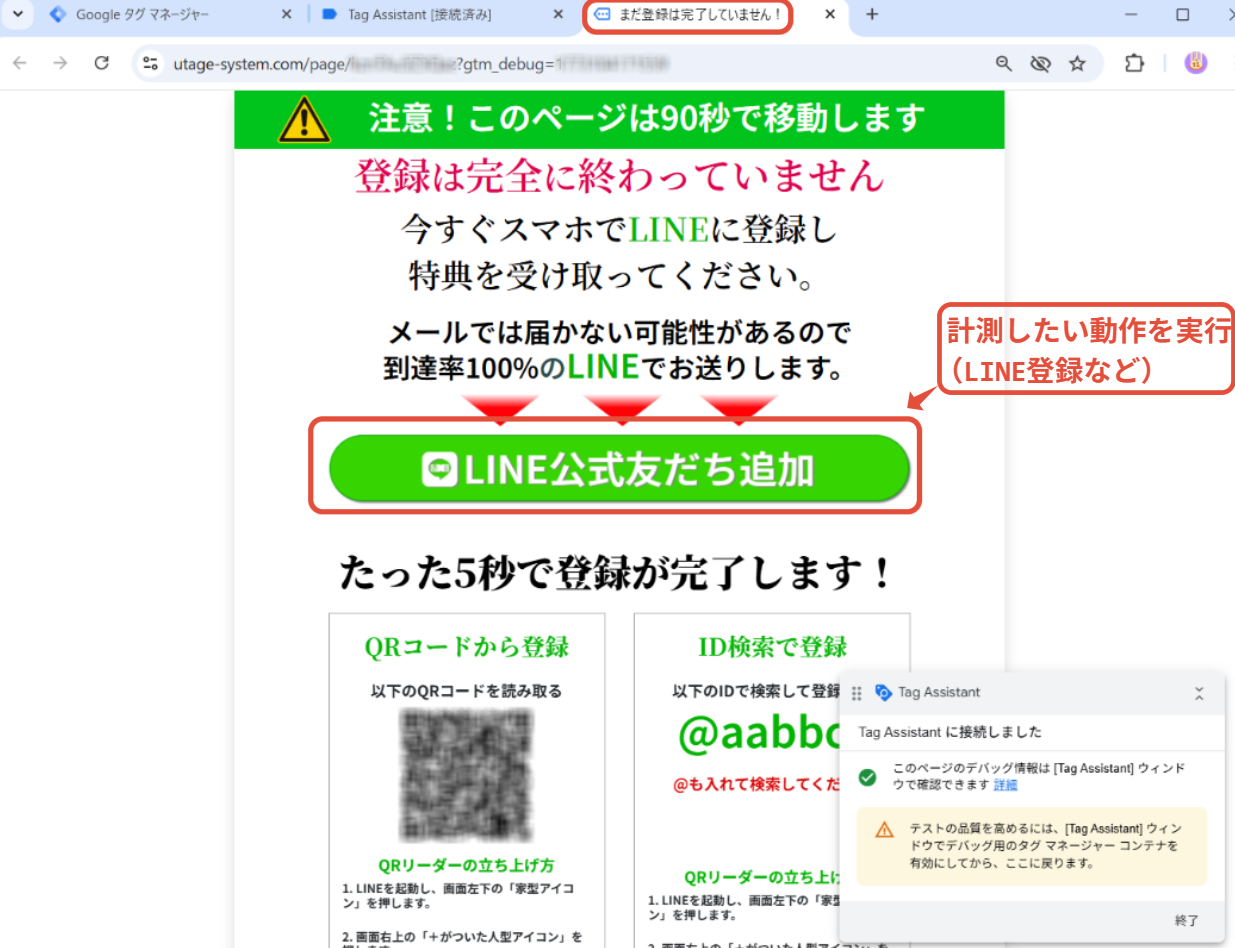Viewport: 1235px width, 948px height.
Task: Click the Tag Assistant popup drag handle
Action: 857,693
